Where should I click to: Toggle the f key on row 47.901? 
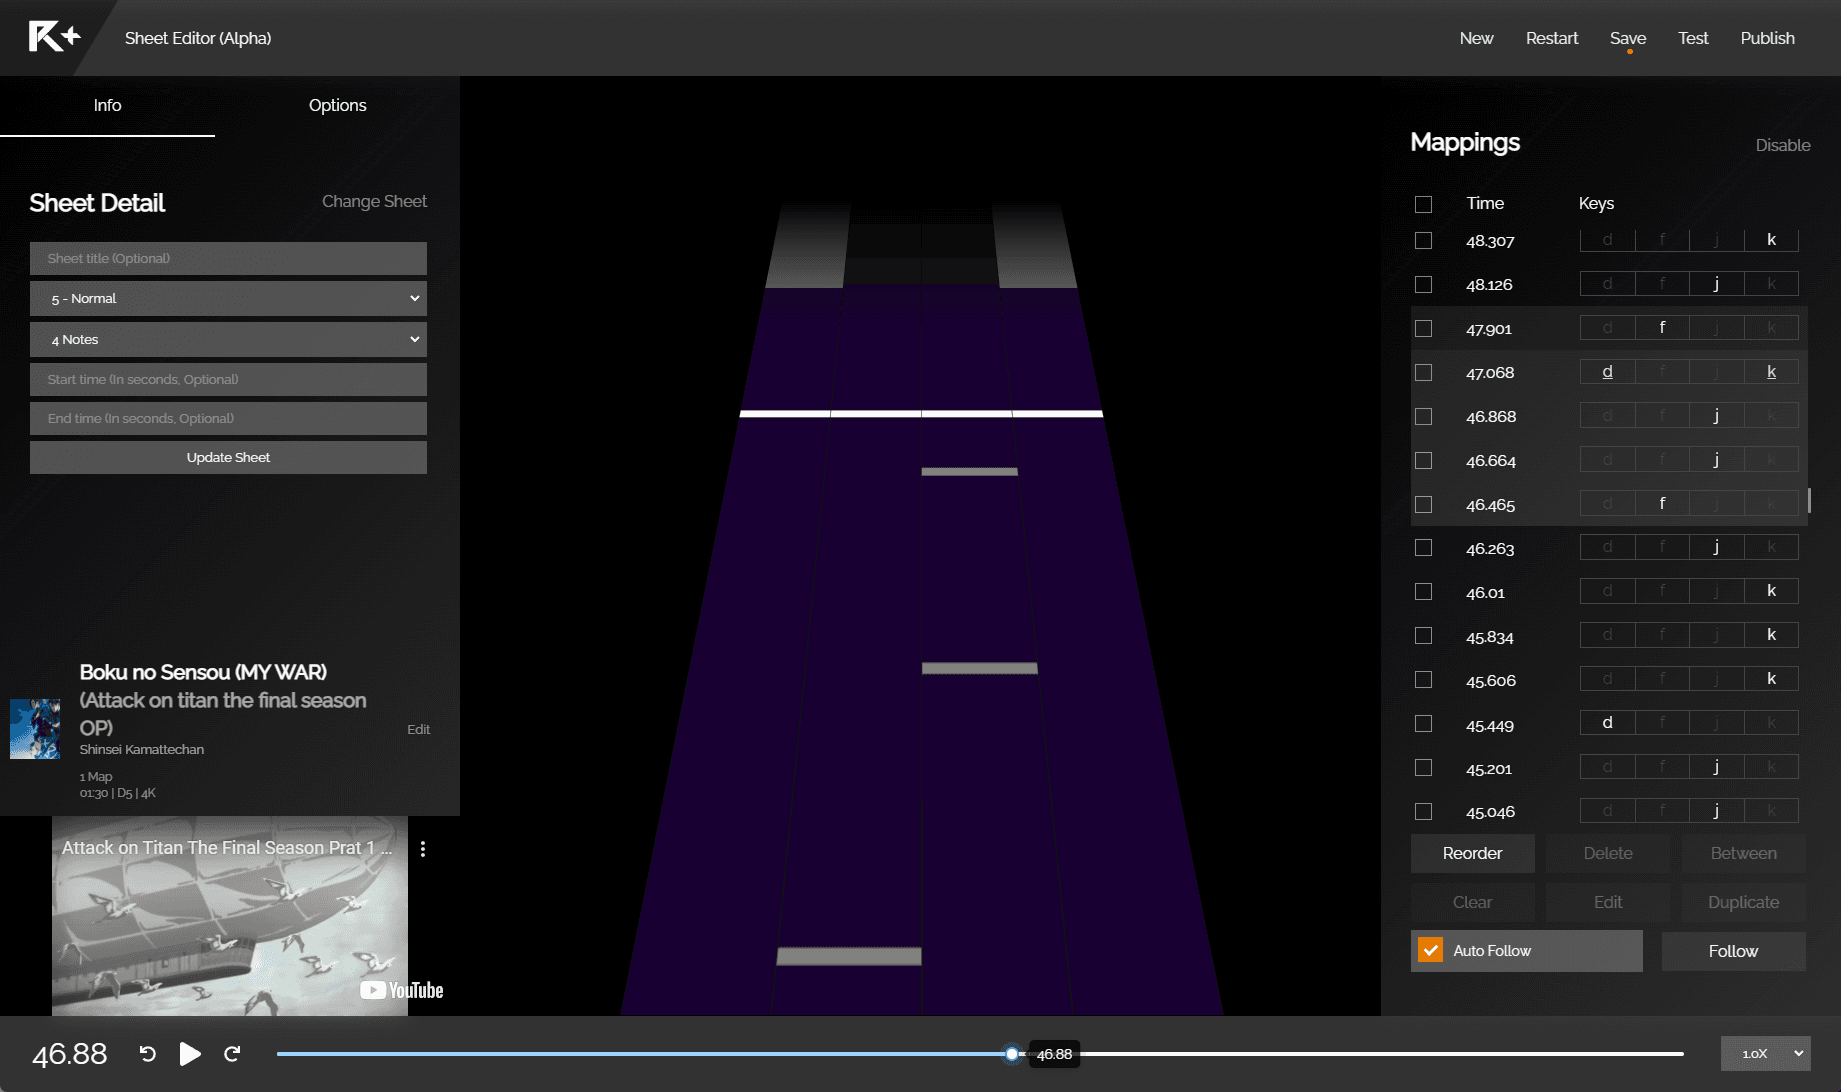click(1662, 328)
